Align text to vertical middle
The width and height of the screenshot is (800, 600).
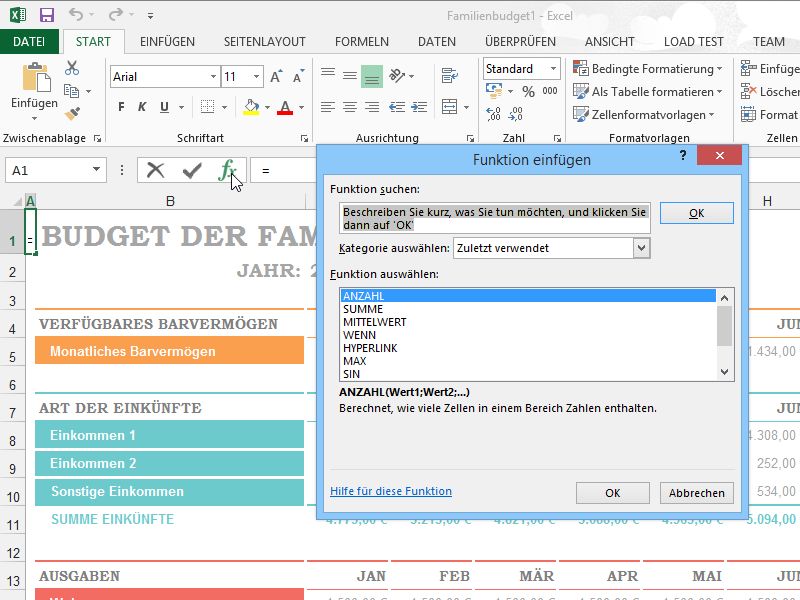pyautogui.click(x=350, y=77)
